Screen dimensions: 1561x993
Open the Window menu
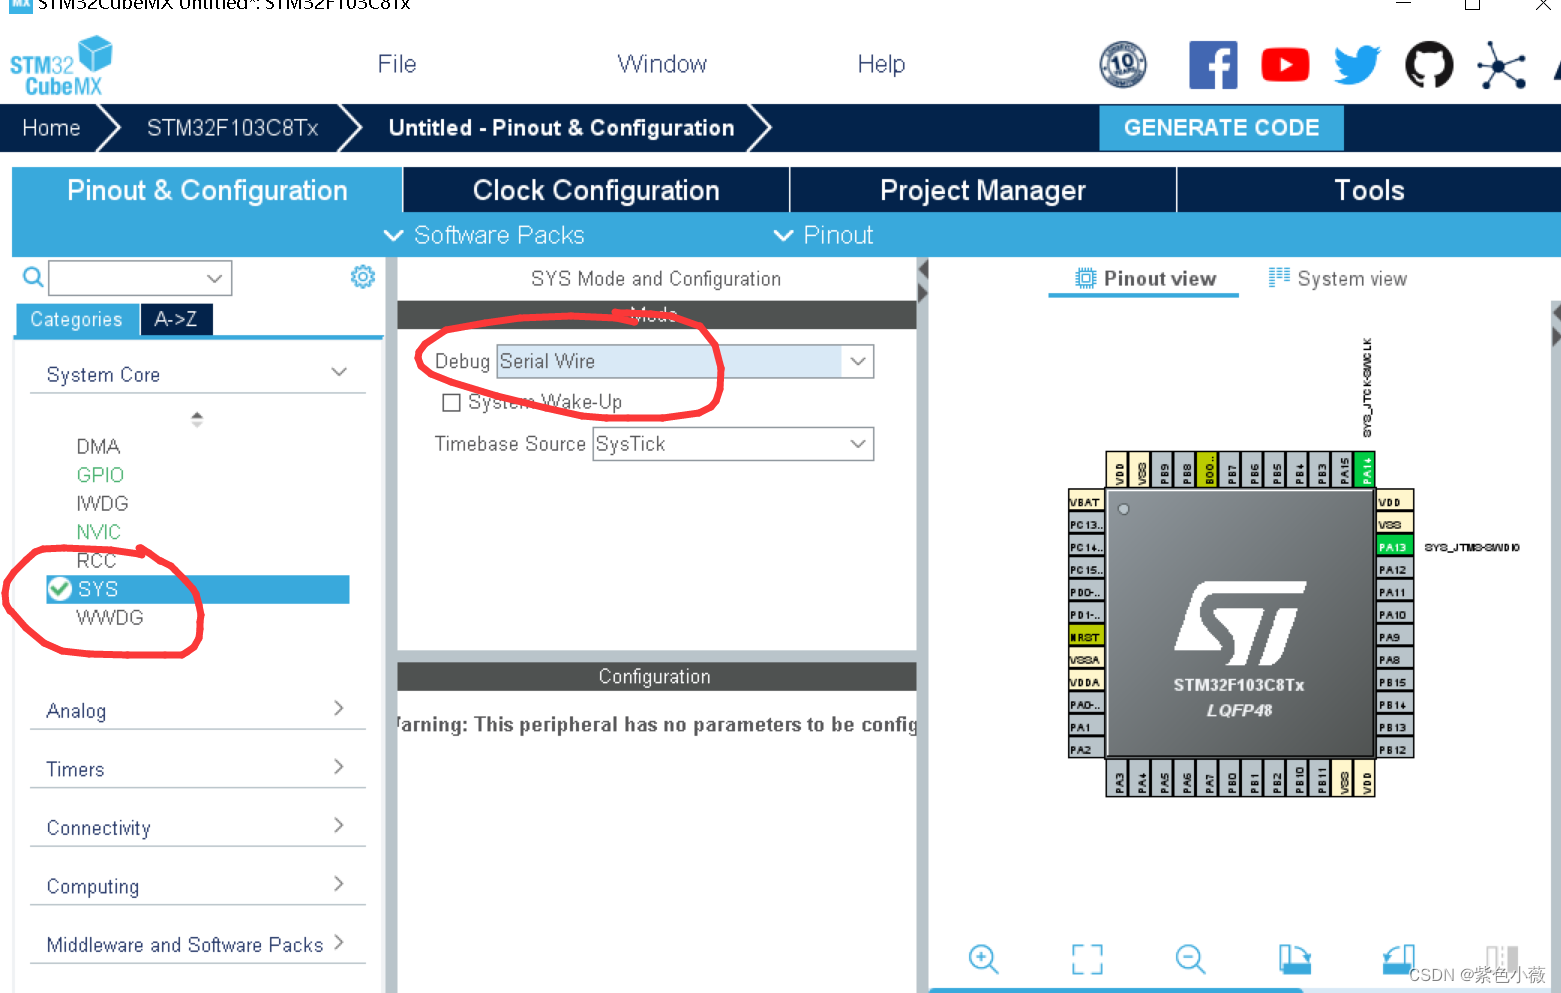(x=662, y=64)
